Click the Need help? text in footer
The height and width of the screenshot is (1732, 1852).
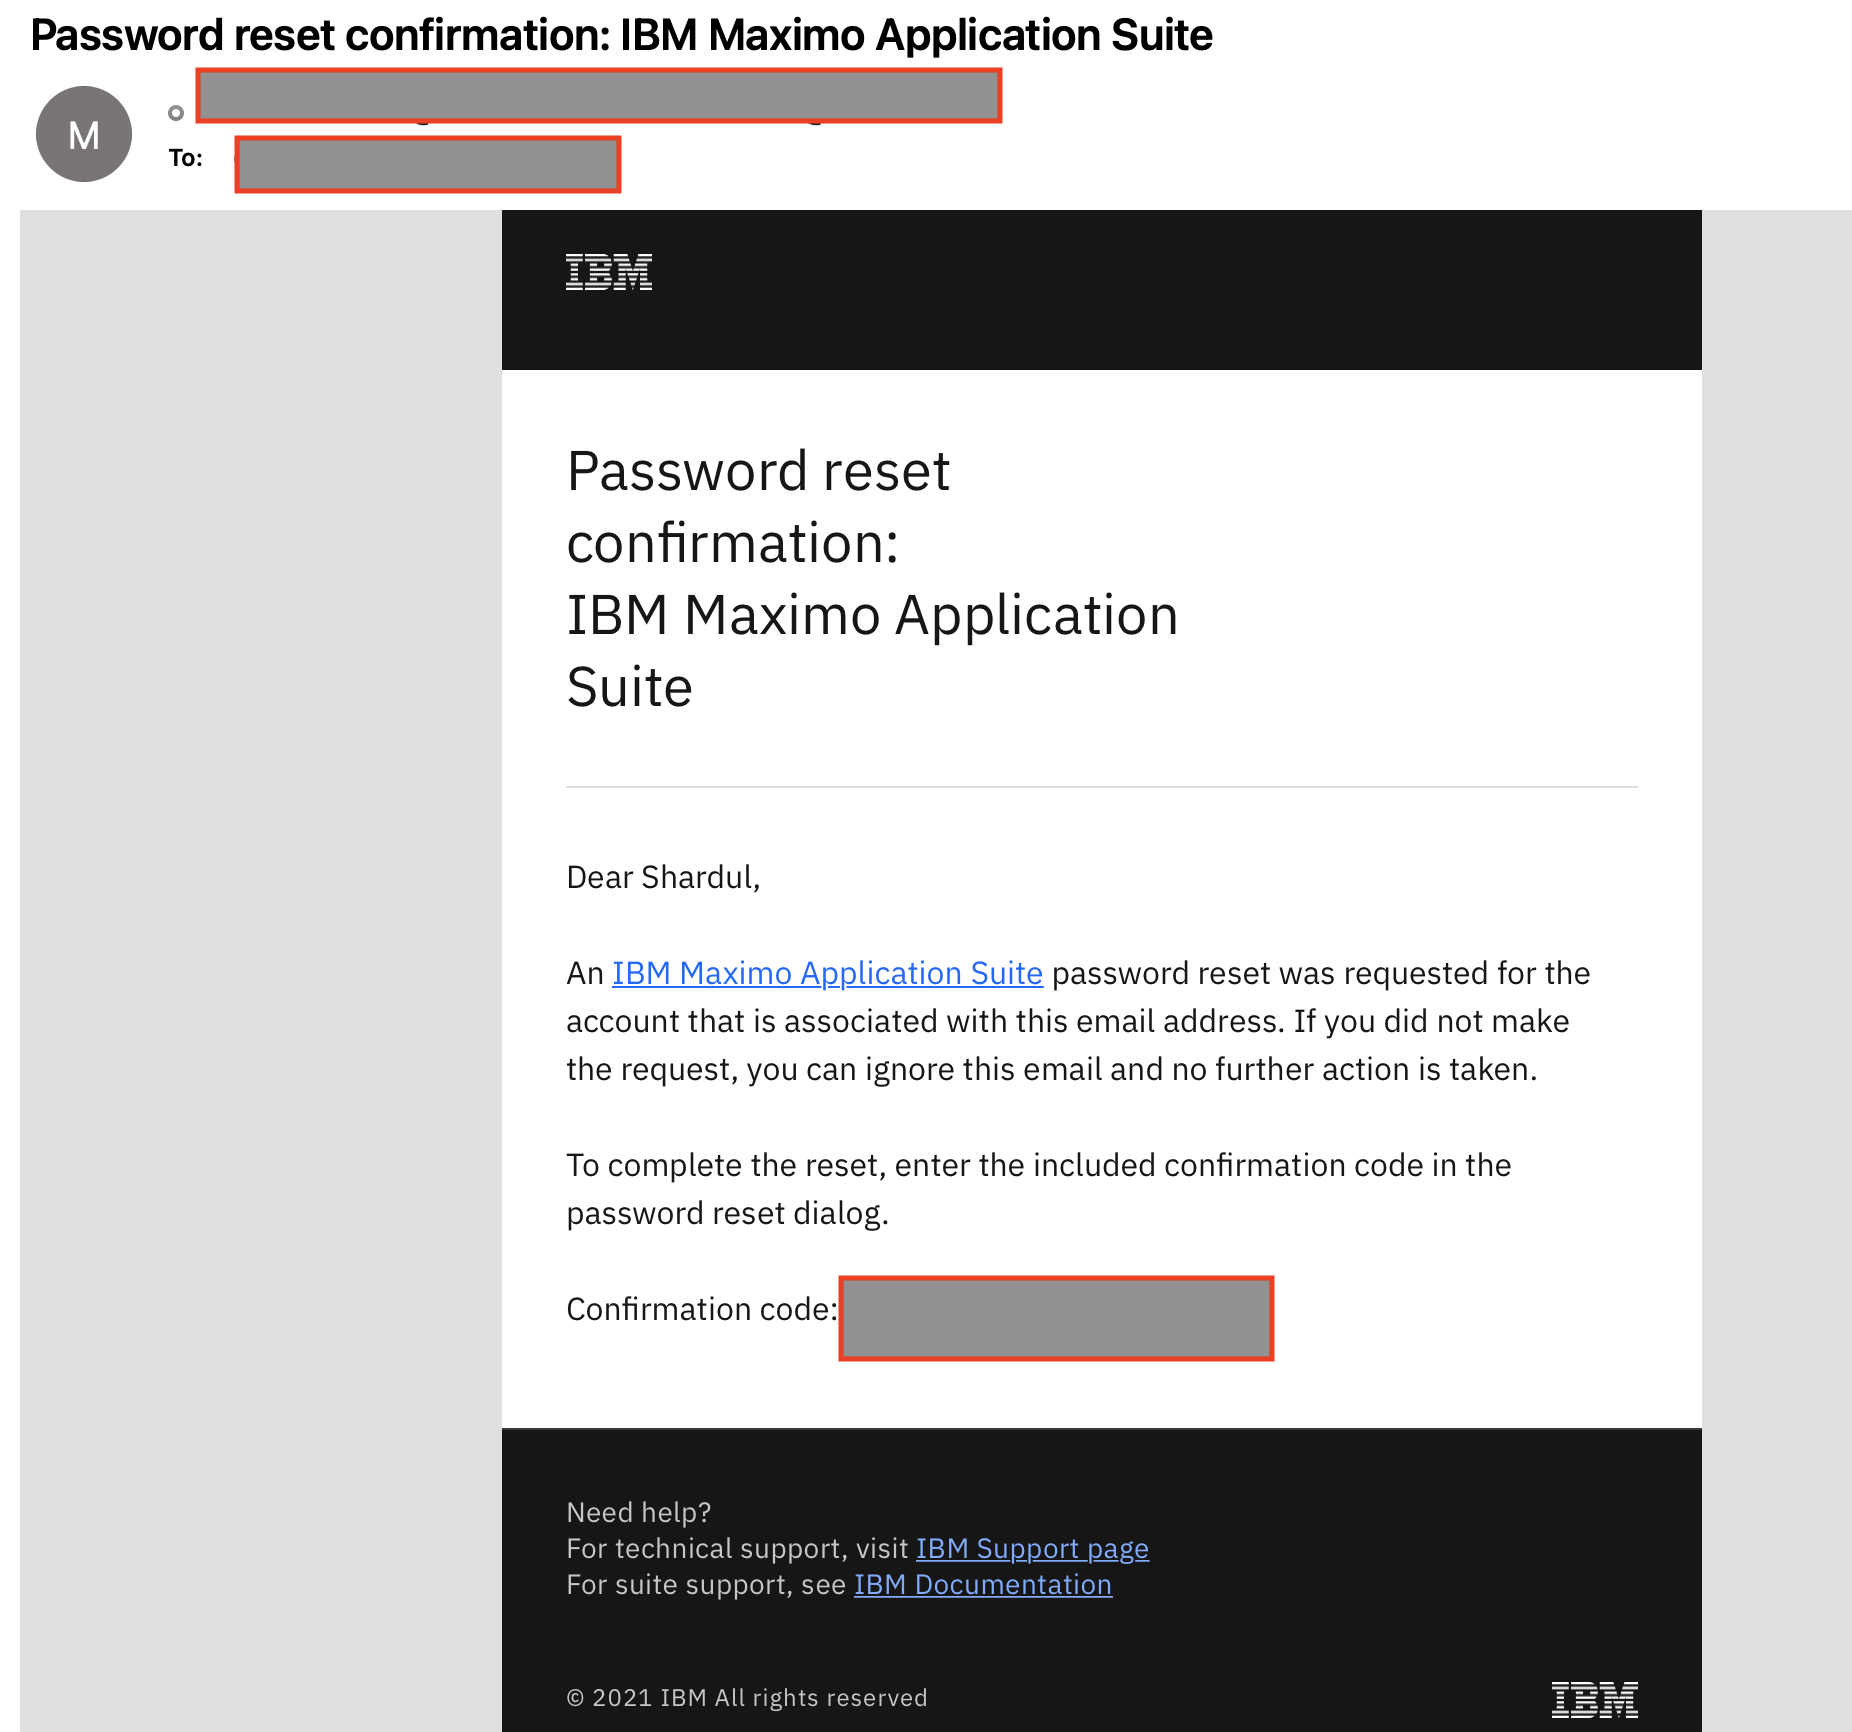(638, 1512)
